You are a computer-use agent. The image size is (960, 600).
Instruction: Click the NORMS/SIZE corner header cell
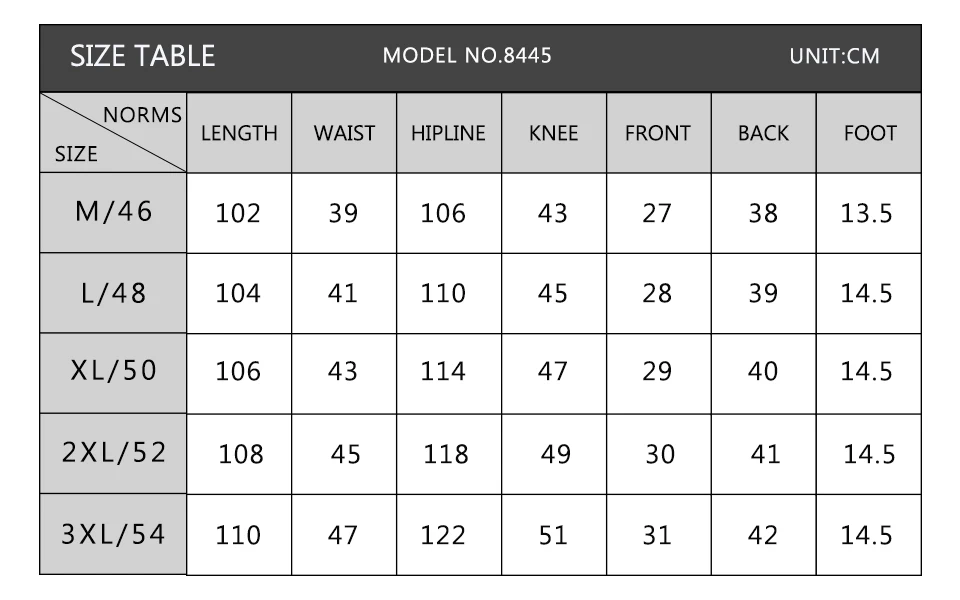click(113, 134)
